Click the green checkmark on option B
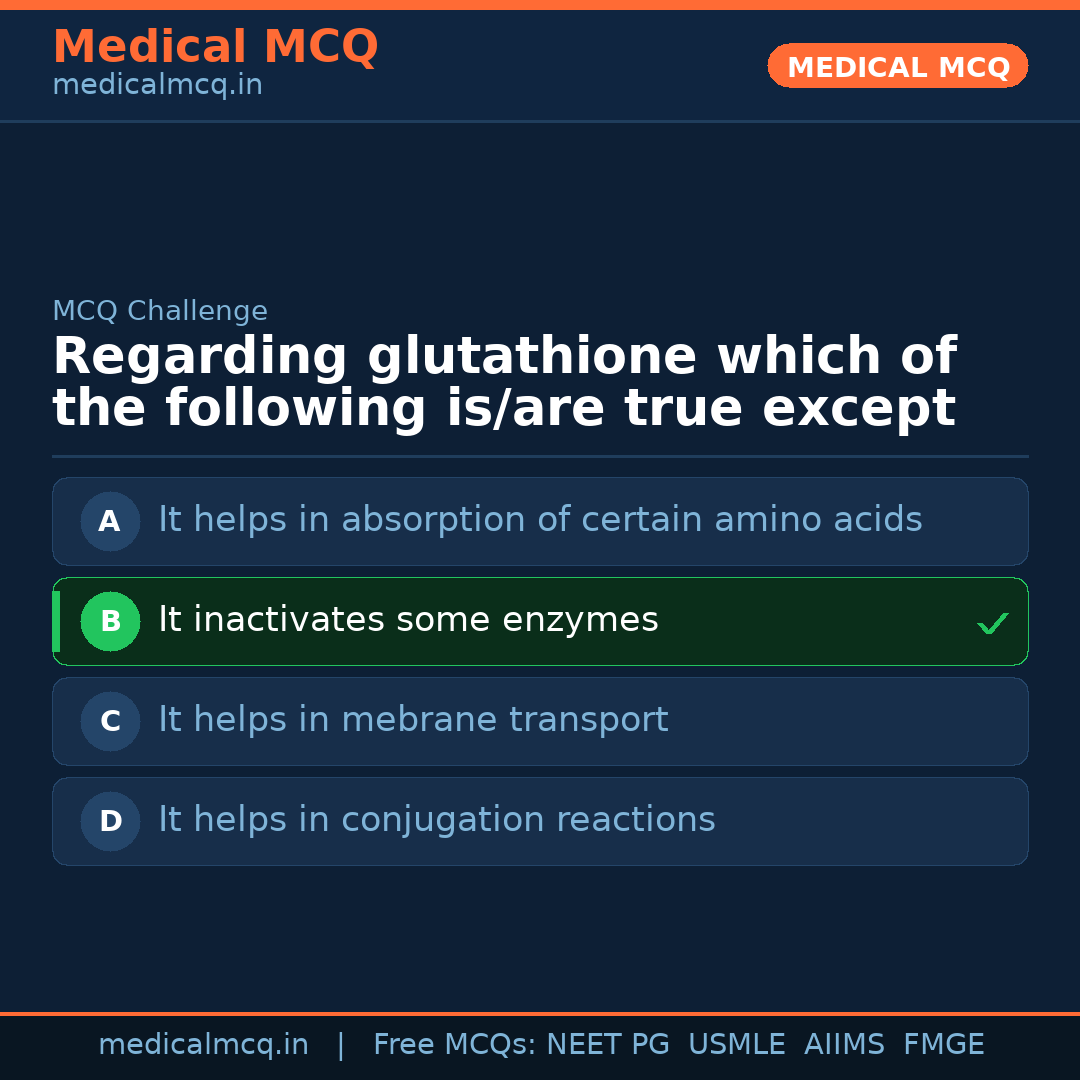 [992, 624]
